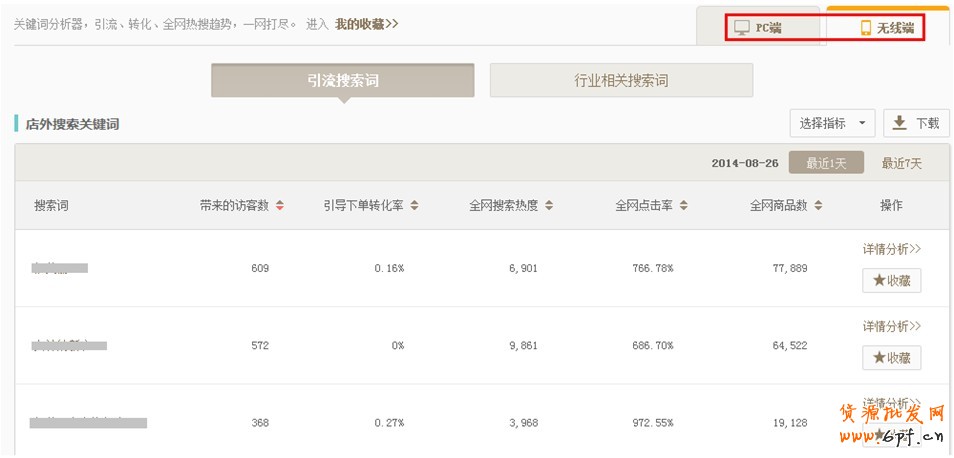The height and width of the screenshot is (458, 954).
Task: Switch to the 引流搜索词 tab
Action: (x=342, y=80)
